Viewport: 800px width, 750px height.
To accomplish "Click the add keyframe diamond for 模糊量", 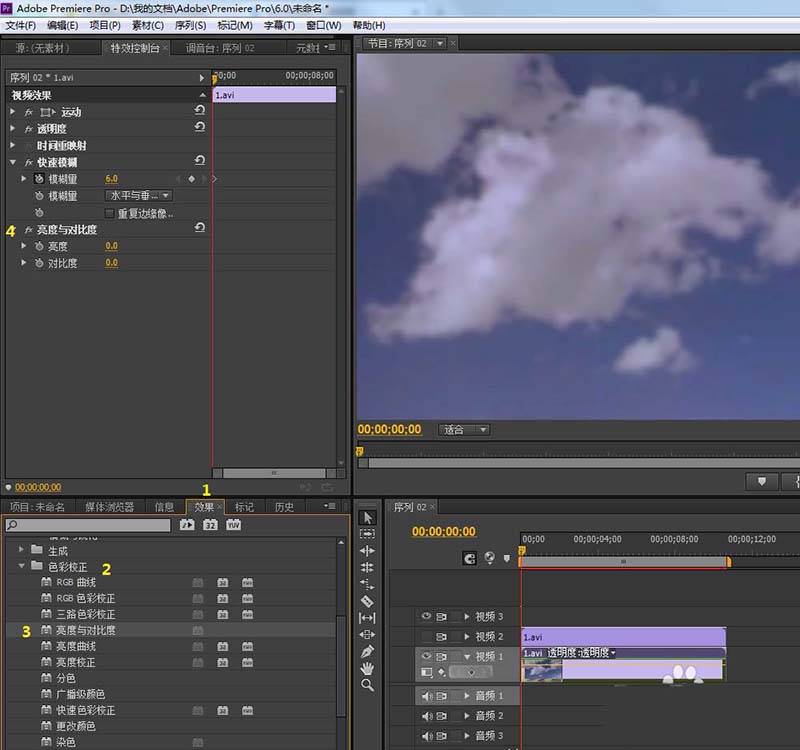I will click(x=191, y=179).
